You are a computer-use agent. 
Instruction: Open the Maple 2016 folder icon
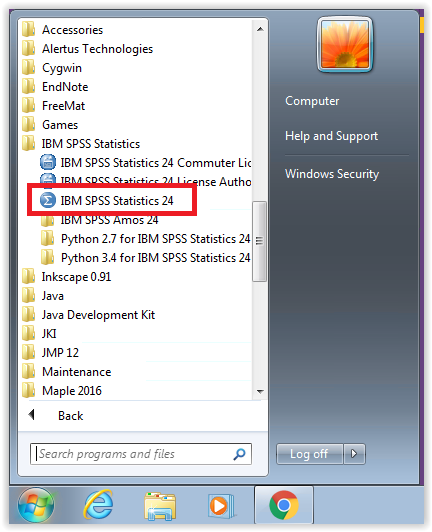(x=29, y=390)
